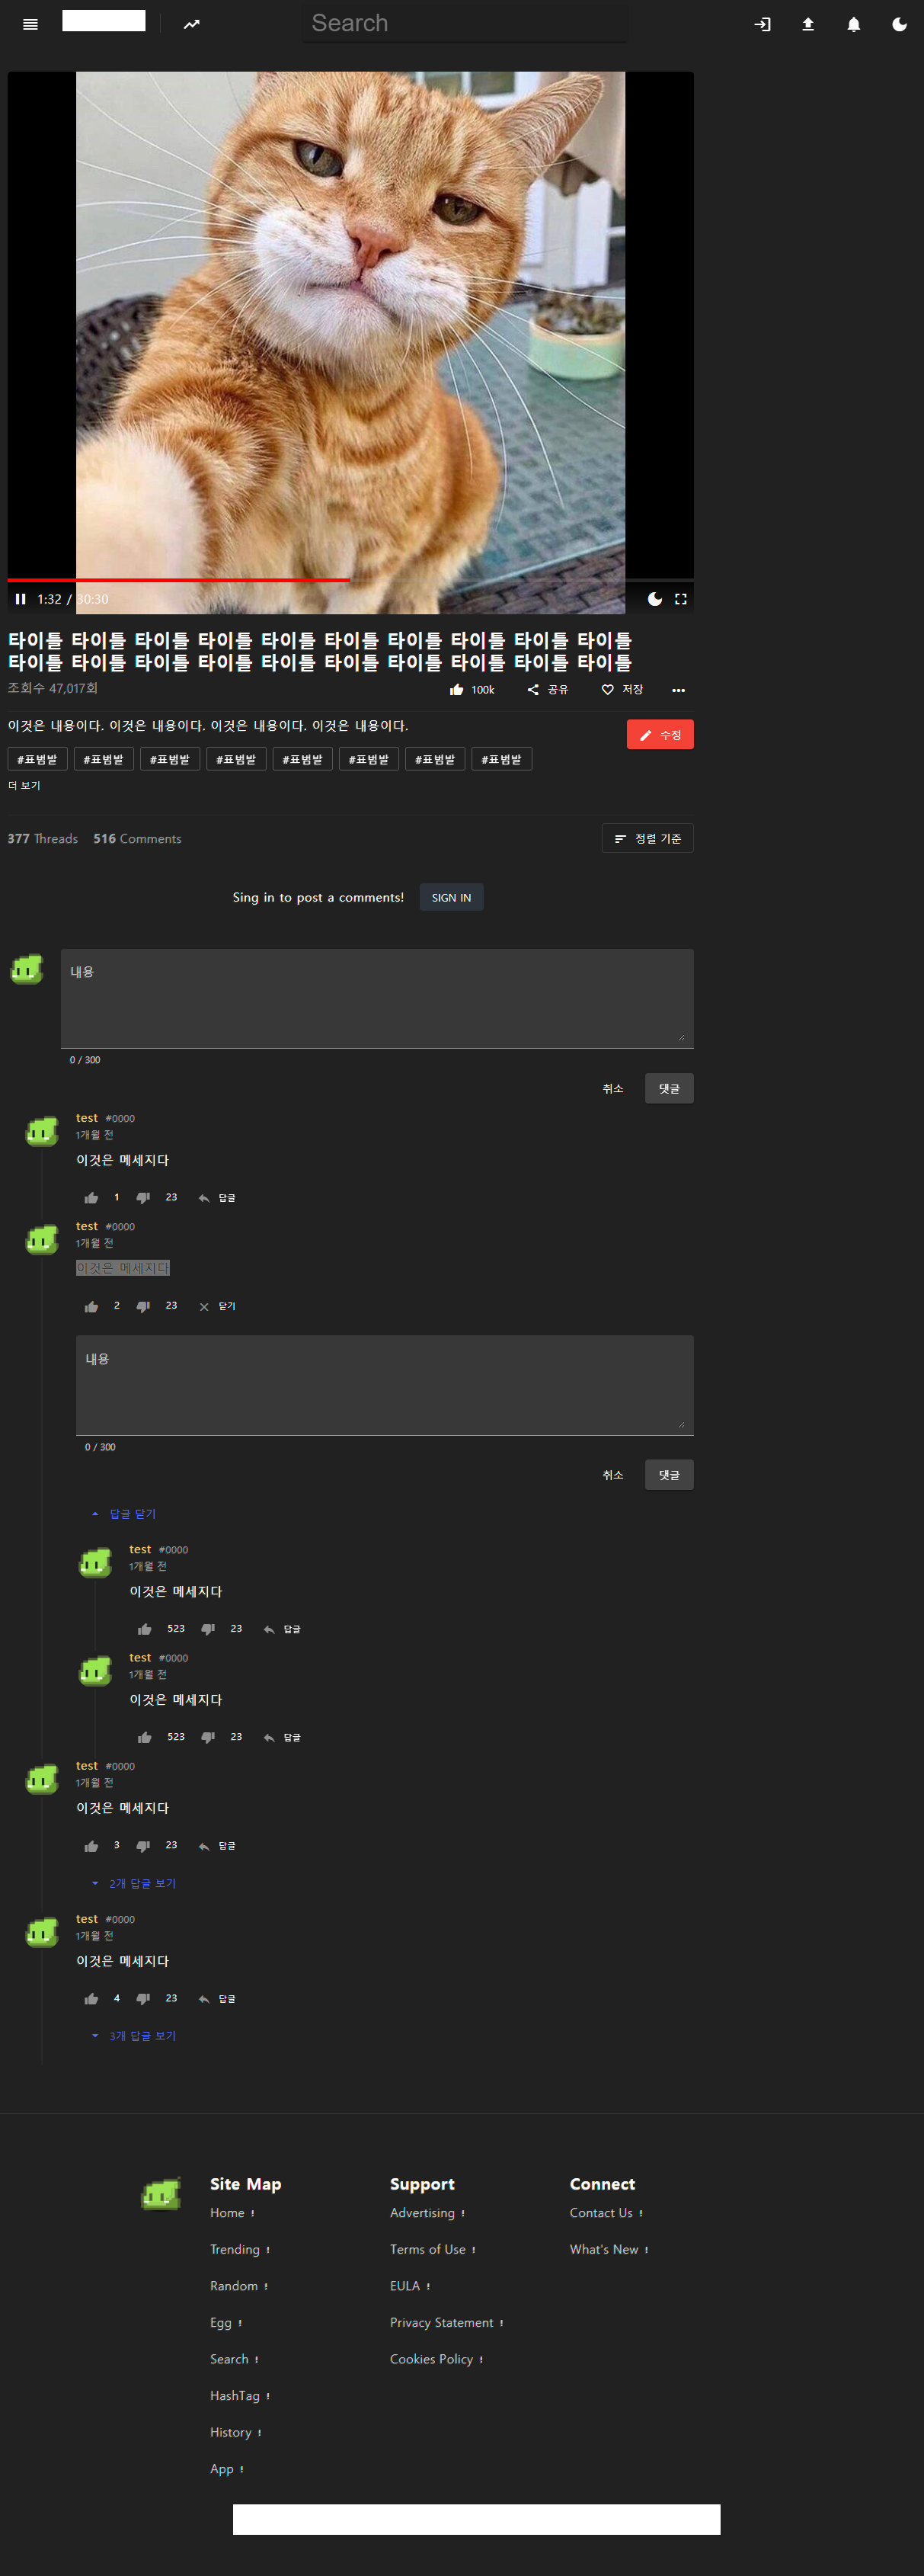Collapse replies with 답글 닫기
Viewport: 924px width, 2576px height.
[x=124, y=1514]
